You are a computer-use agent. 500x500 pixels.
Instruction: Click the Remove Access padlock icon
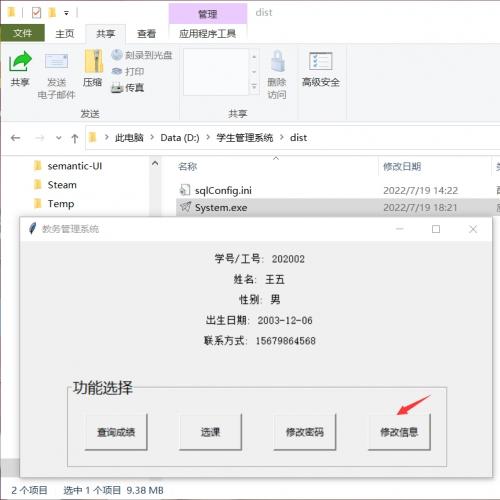pyautogui.click(x=278, y=61)
